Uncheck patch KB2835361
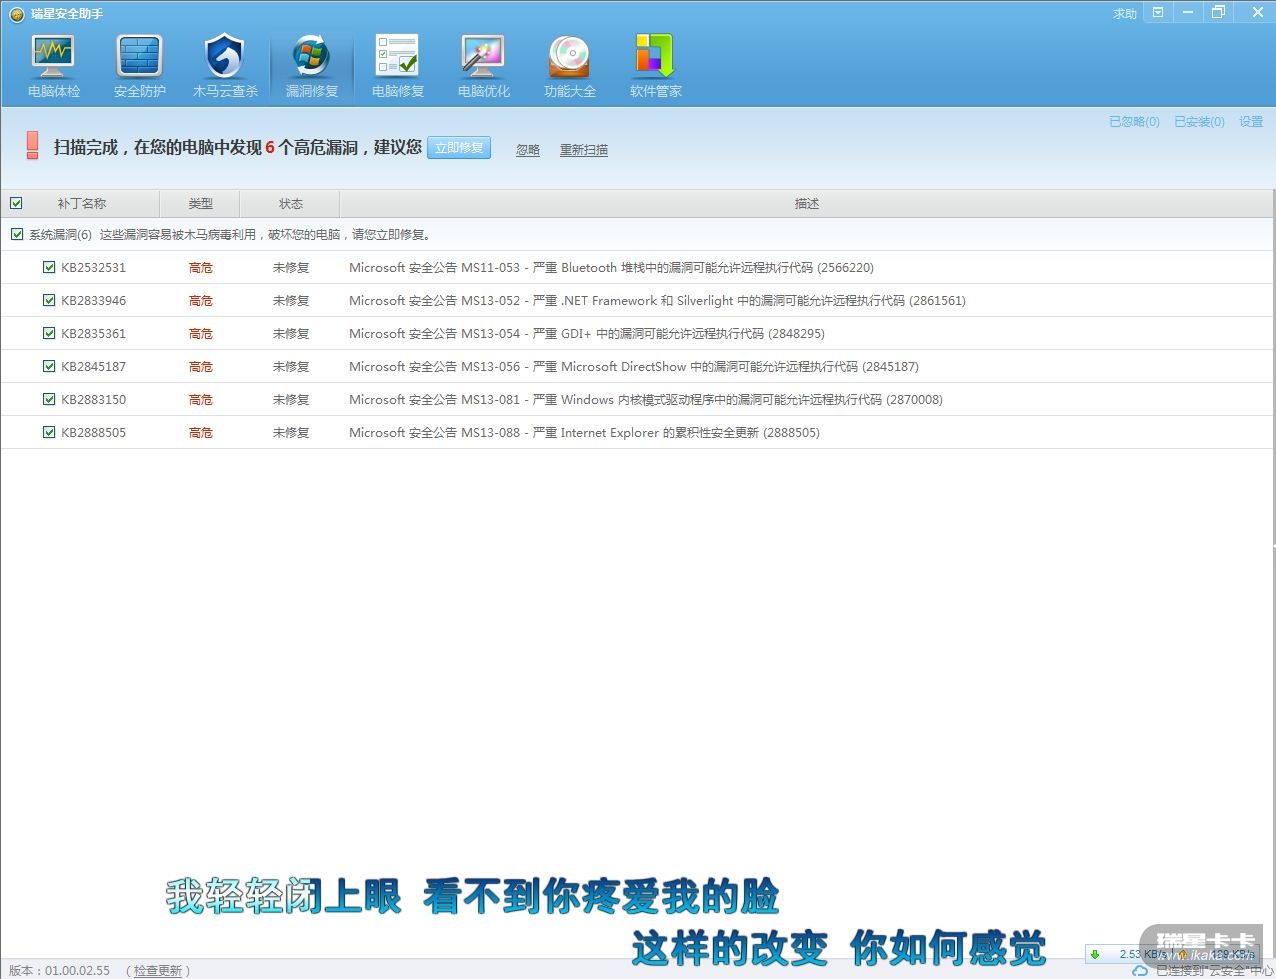Image resolution: width=1276 pixels, height=979 pixels. [49, 333]
